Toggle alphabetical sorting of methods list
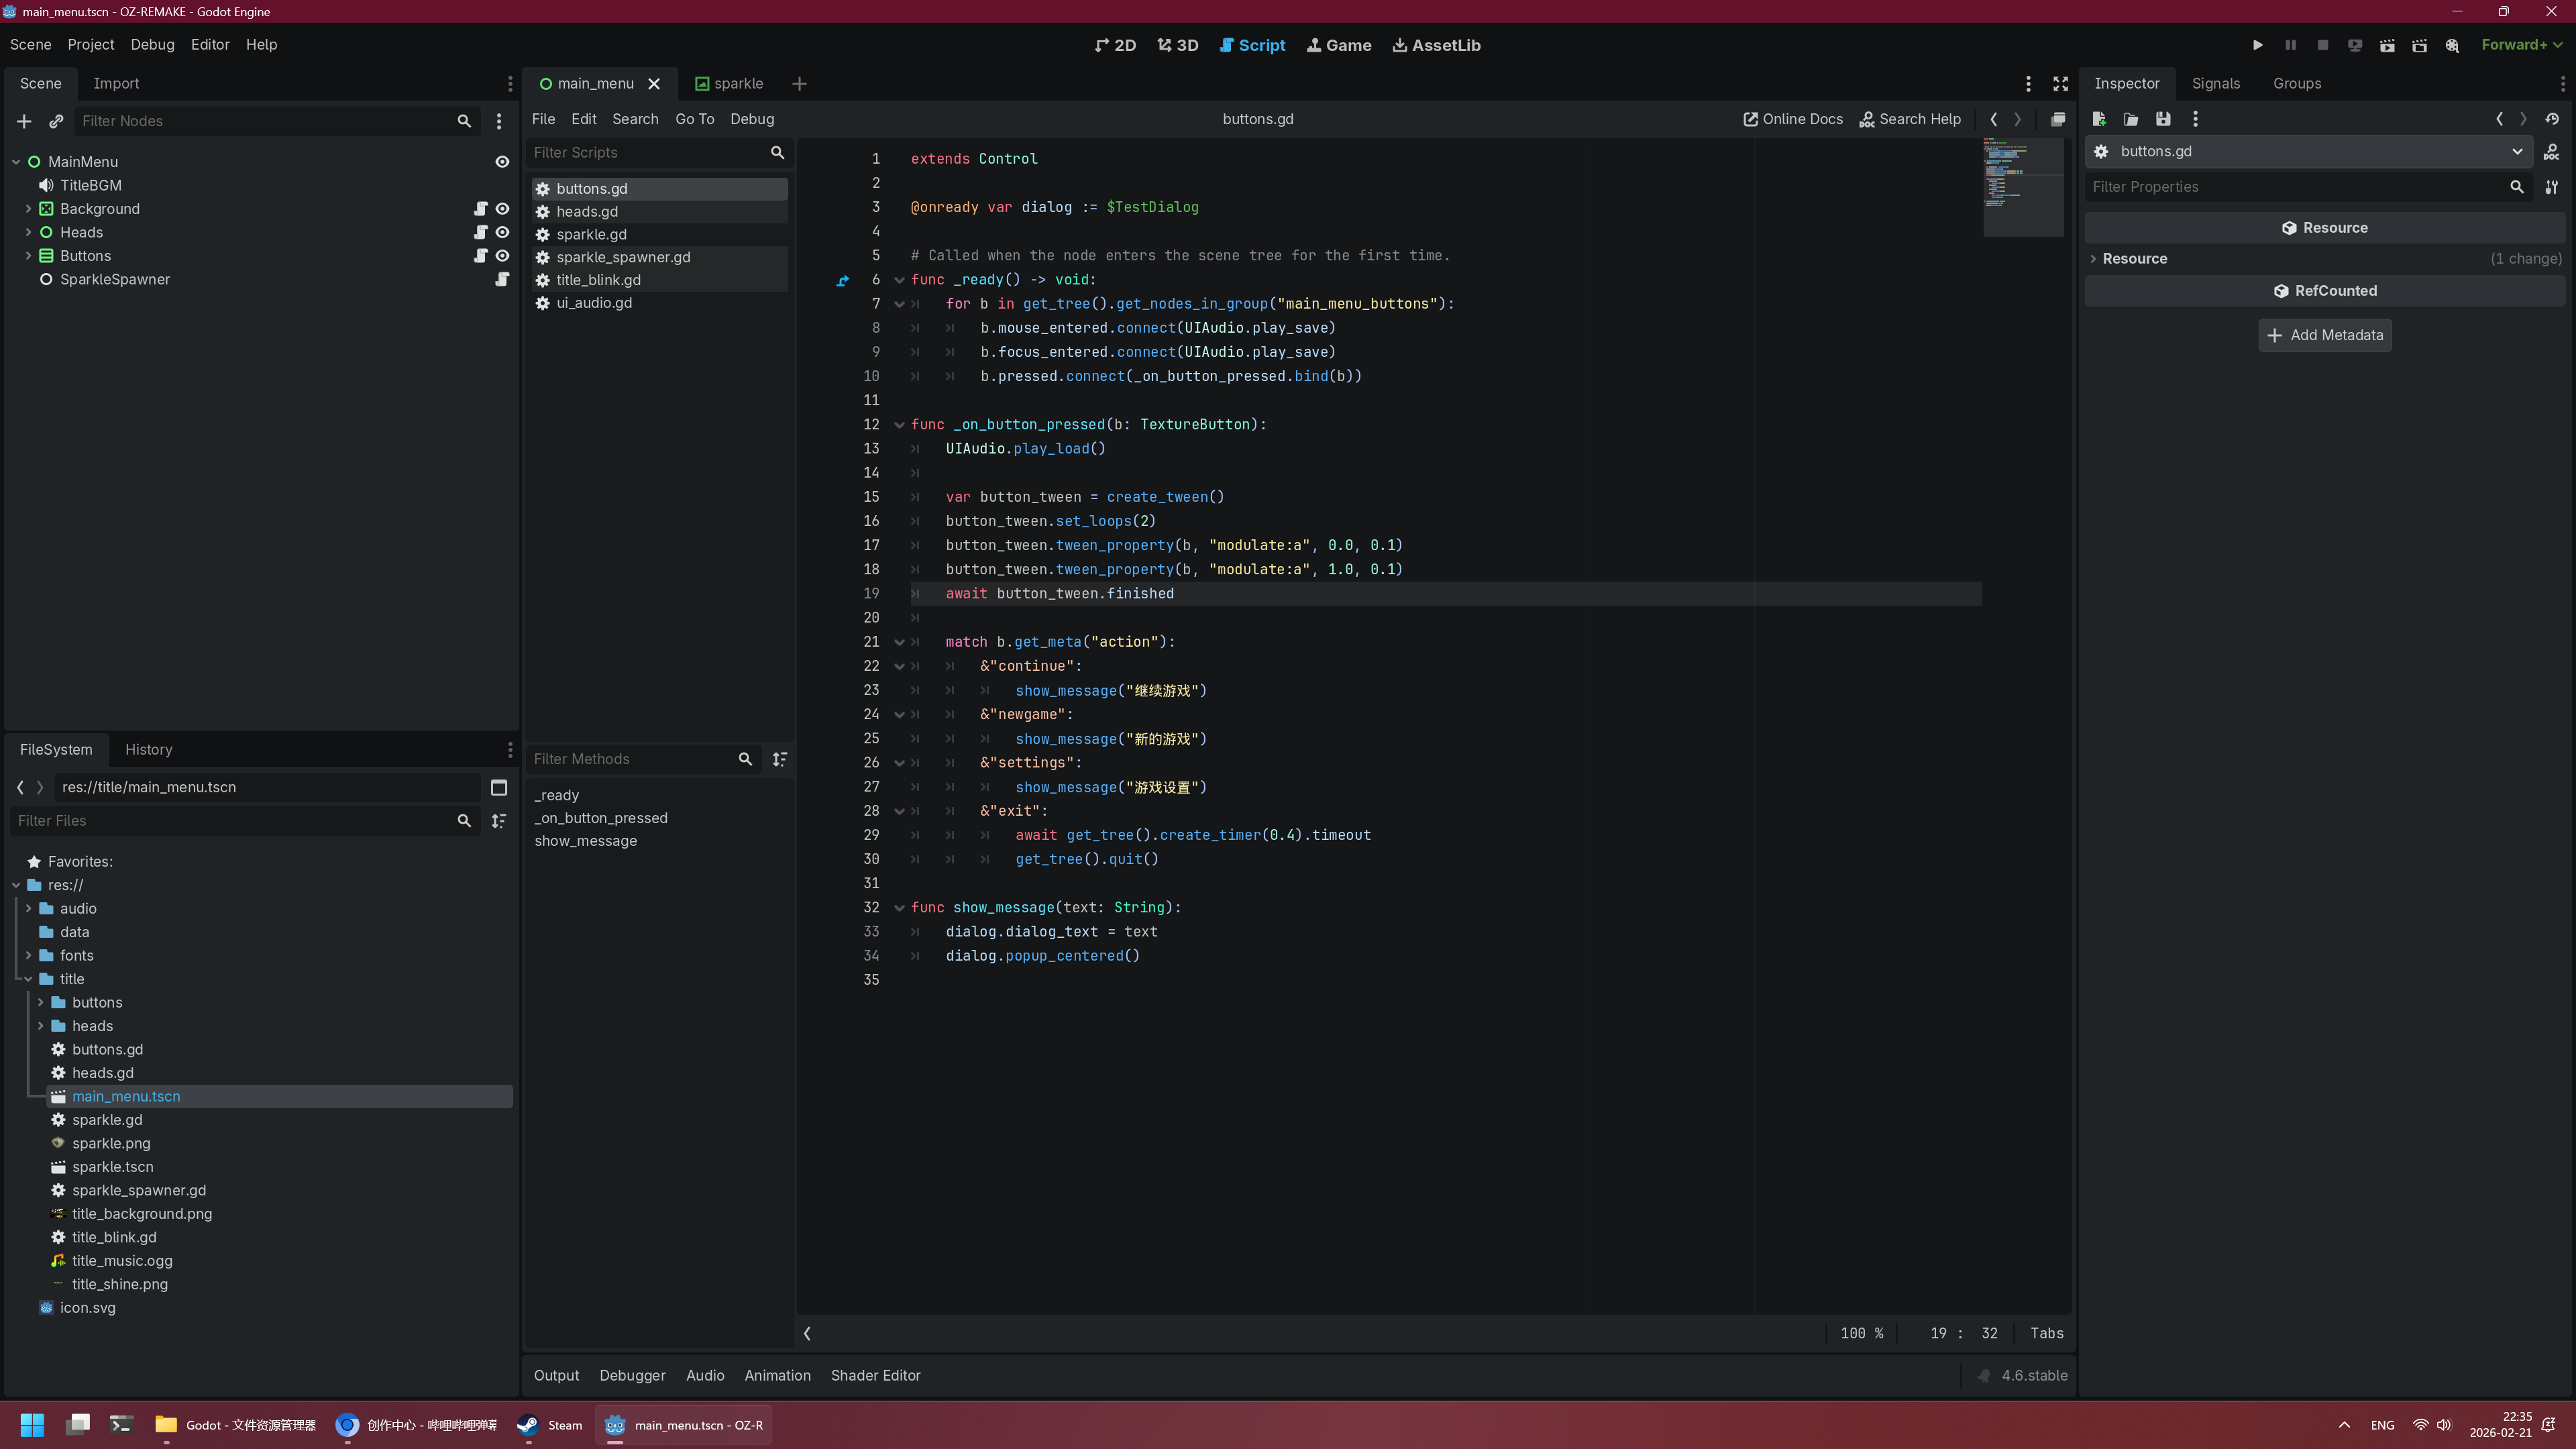Screen dimensions: 2576x1449 coord(780,759)
